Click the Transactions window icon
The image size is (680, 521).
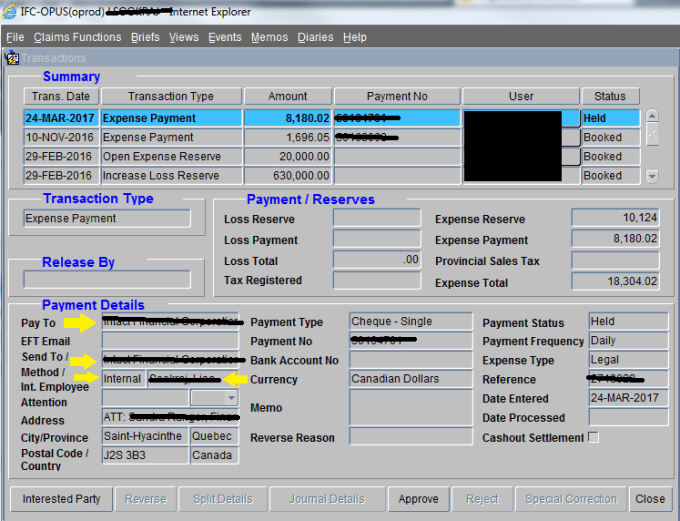tap(13, 57)
